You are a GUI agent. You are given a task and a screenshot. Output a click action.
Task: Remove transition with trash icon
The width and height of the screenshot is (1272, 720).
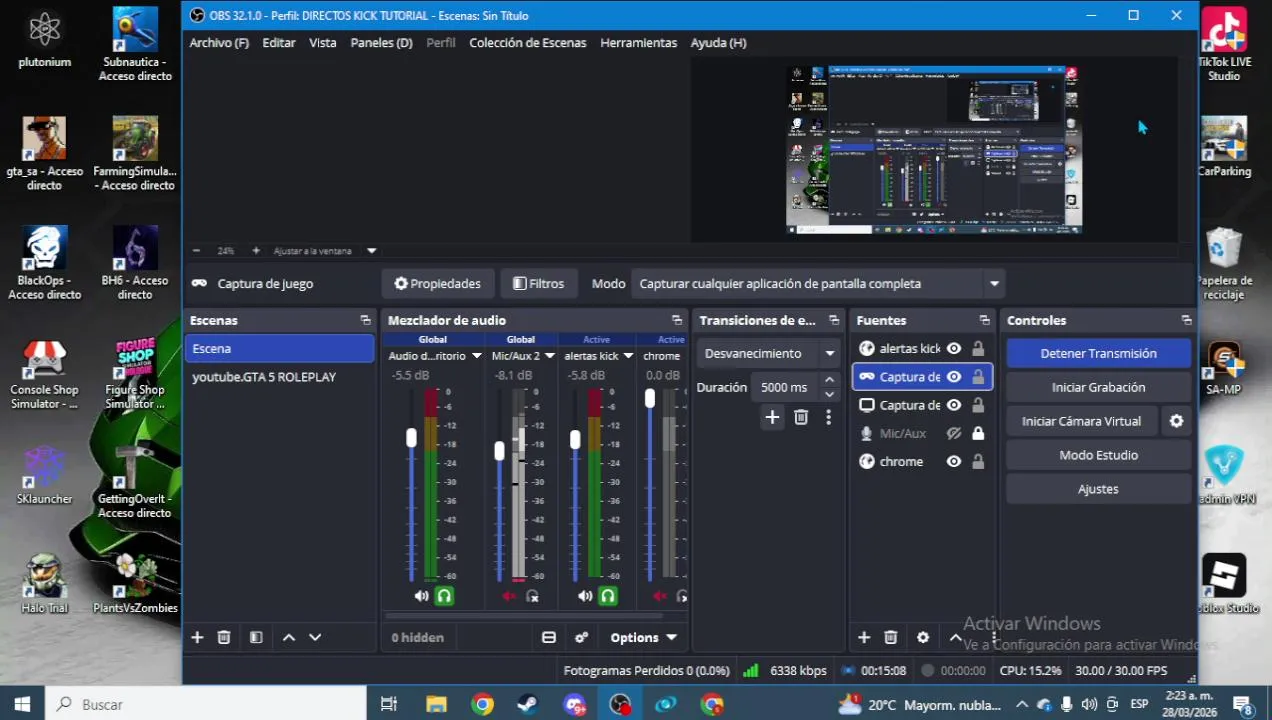[x=801, y=417]
